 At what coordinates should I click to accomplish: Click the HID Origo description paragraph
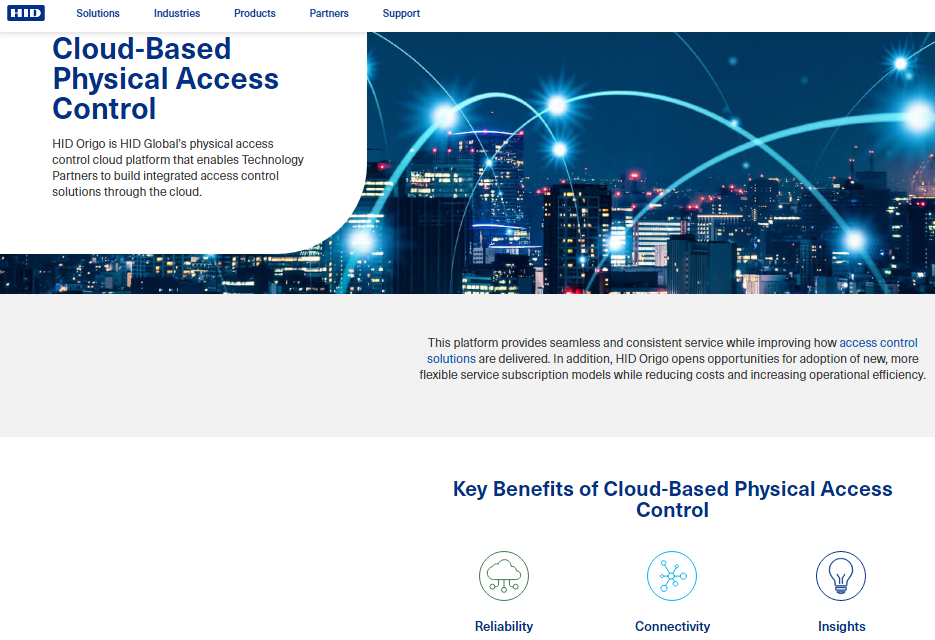[x=178, y=168]
